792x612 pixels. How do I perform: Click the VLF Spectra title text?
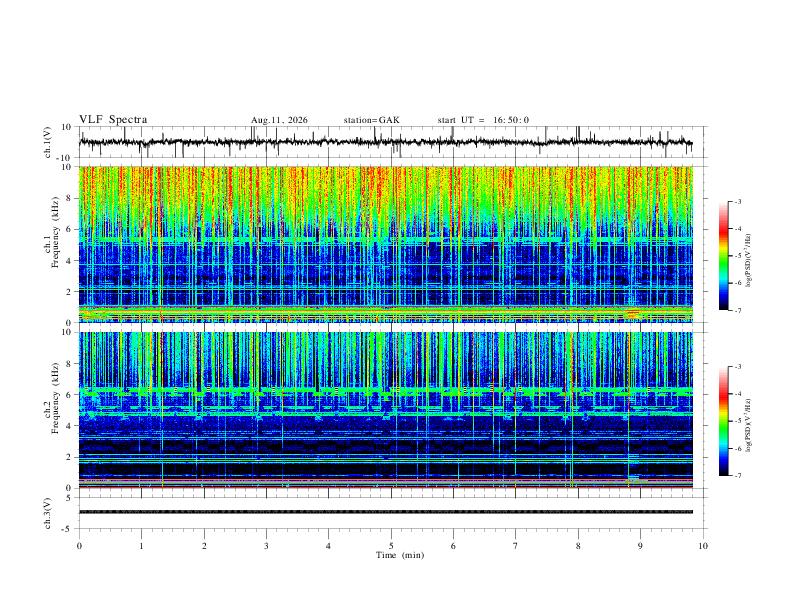(x=113, y=120)
